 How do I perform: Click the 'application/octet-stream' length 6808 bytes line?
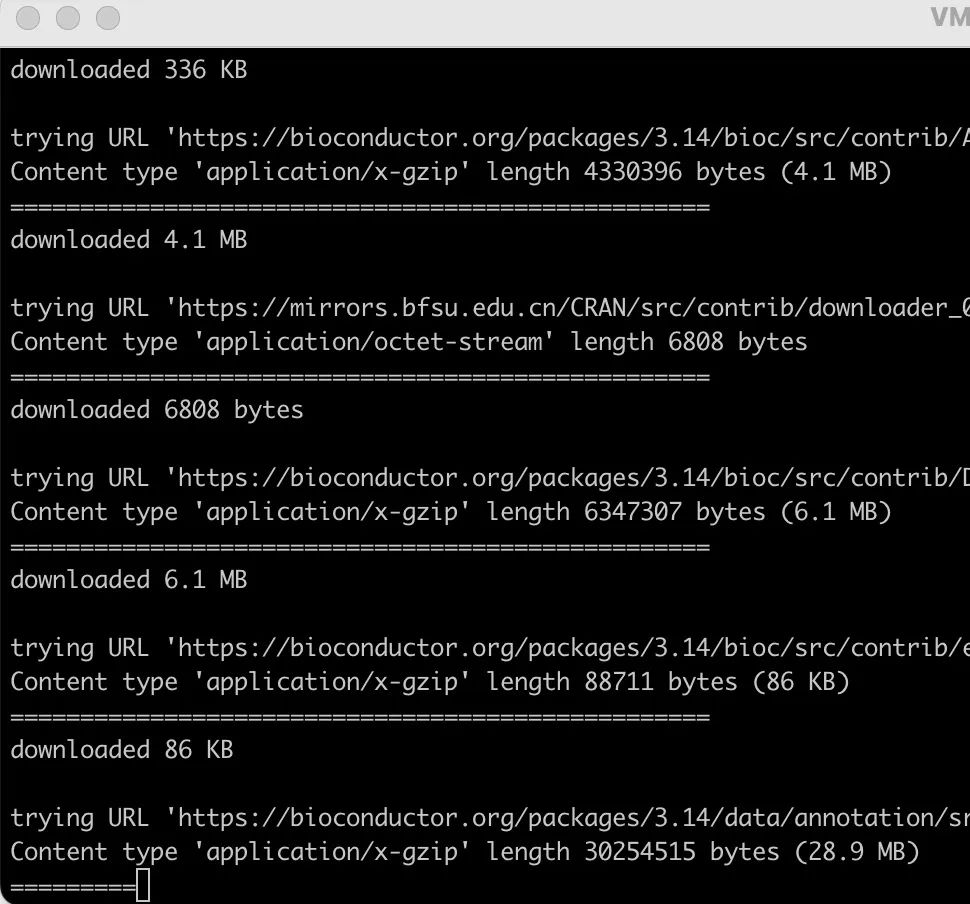tap(409, 342)
